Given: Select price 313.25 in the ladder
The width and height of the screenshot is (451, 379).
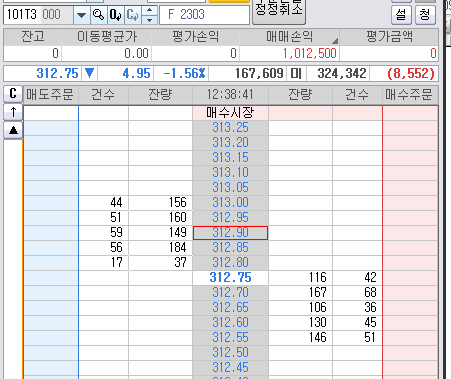Looking at the screenshot, I should [x=230, y=128].
